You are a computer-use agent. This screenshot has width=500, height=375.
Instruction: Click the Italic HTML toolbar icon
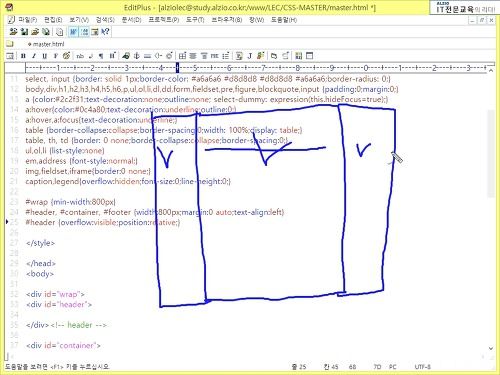click(34, 56)
